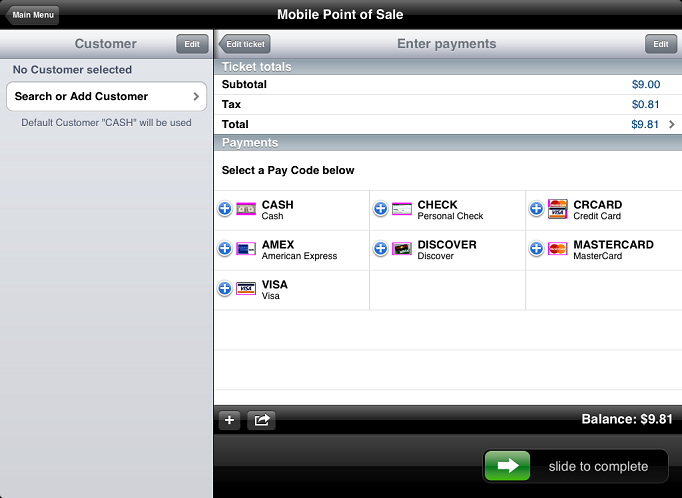Go back to Main Menu
Image resolution: width=682 pixels, height=498 pixels.
(x=33, y=15)
